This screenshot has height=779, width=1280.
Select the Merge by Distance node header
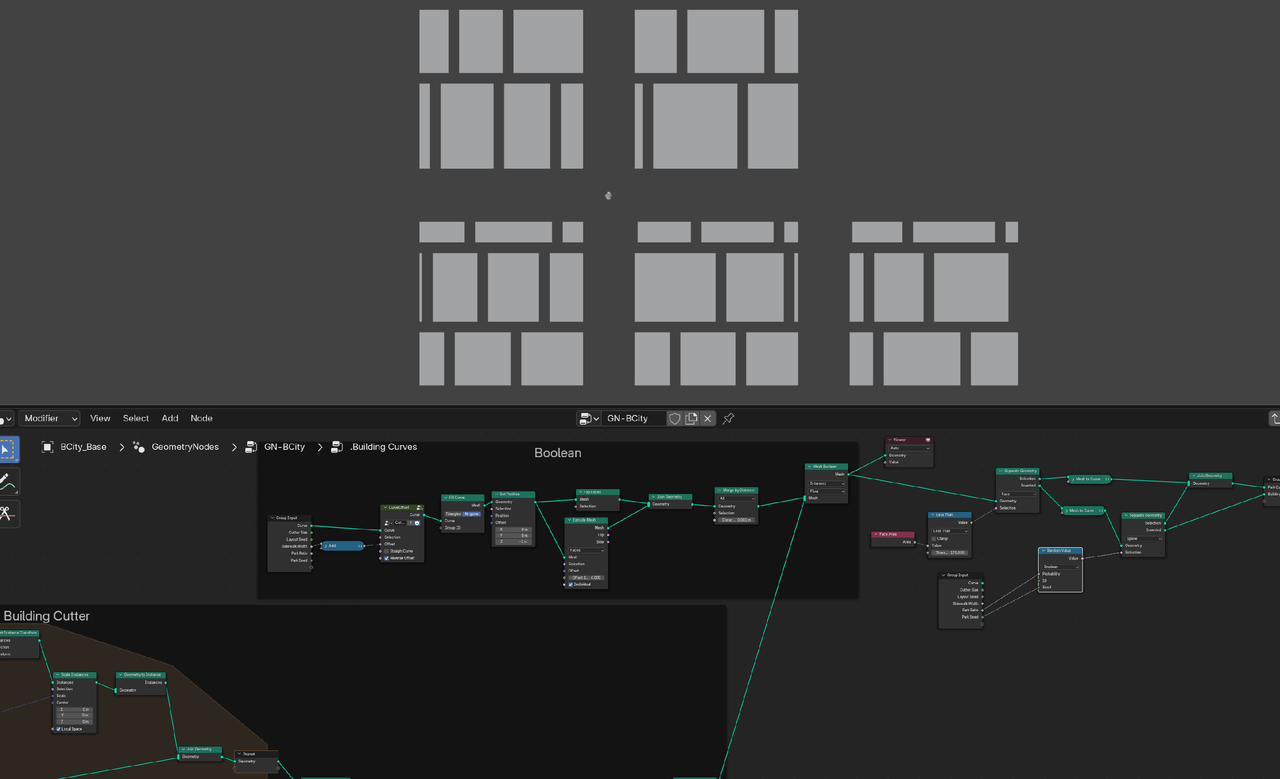pos(736,490)
